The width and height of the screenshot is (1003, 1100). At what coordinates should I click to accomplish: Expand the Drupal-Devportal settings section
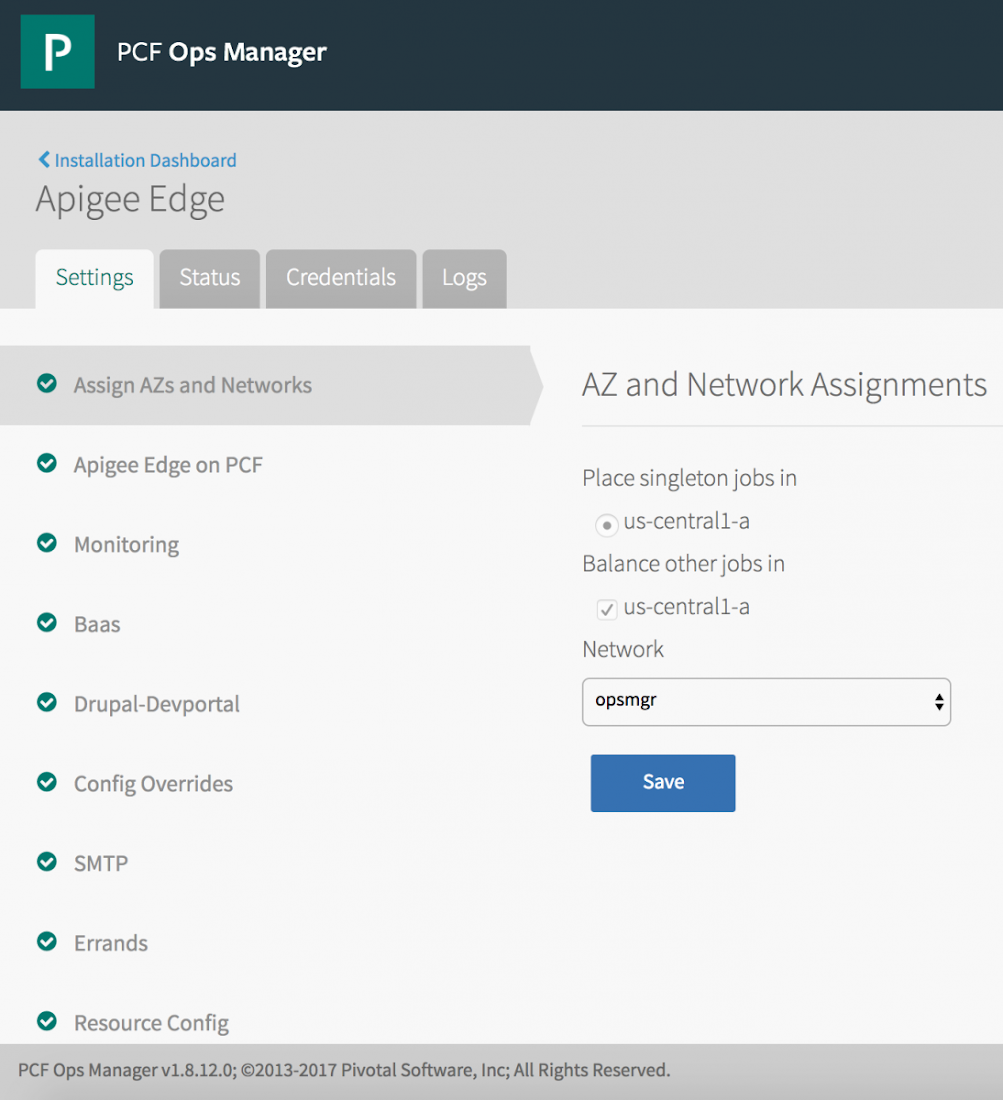(x=156, y=703)
